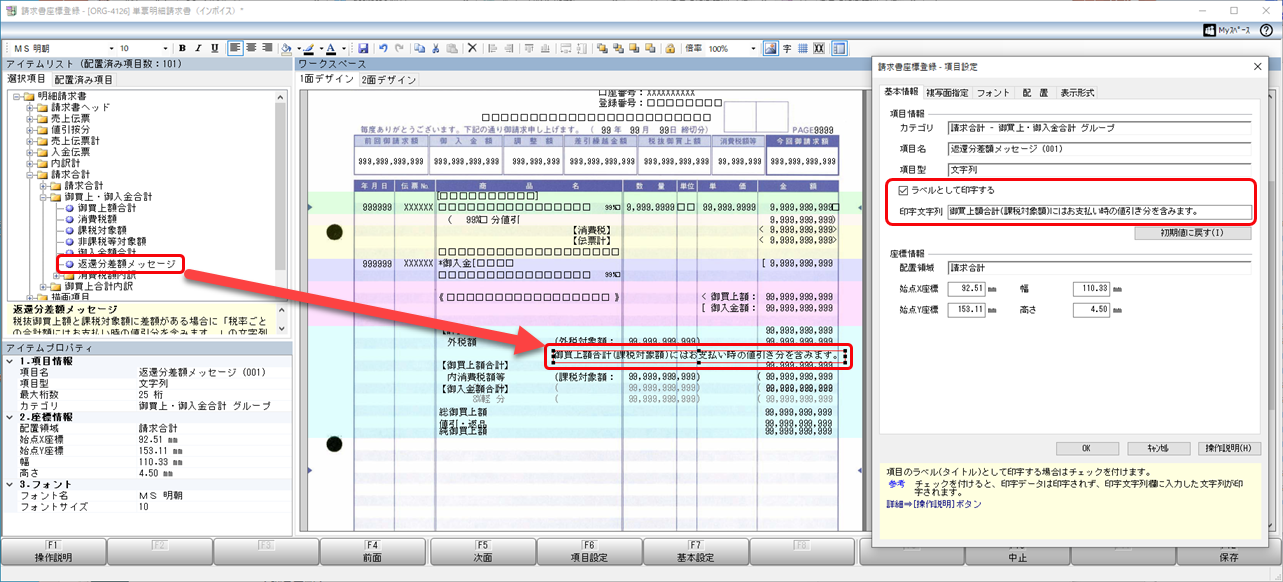1283x582 pixels.
Task: Toggle the image display icon after zoom box
Action: [769, 48]
